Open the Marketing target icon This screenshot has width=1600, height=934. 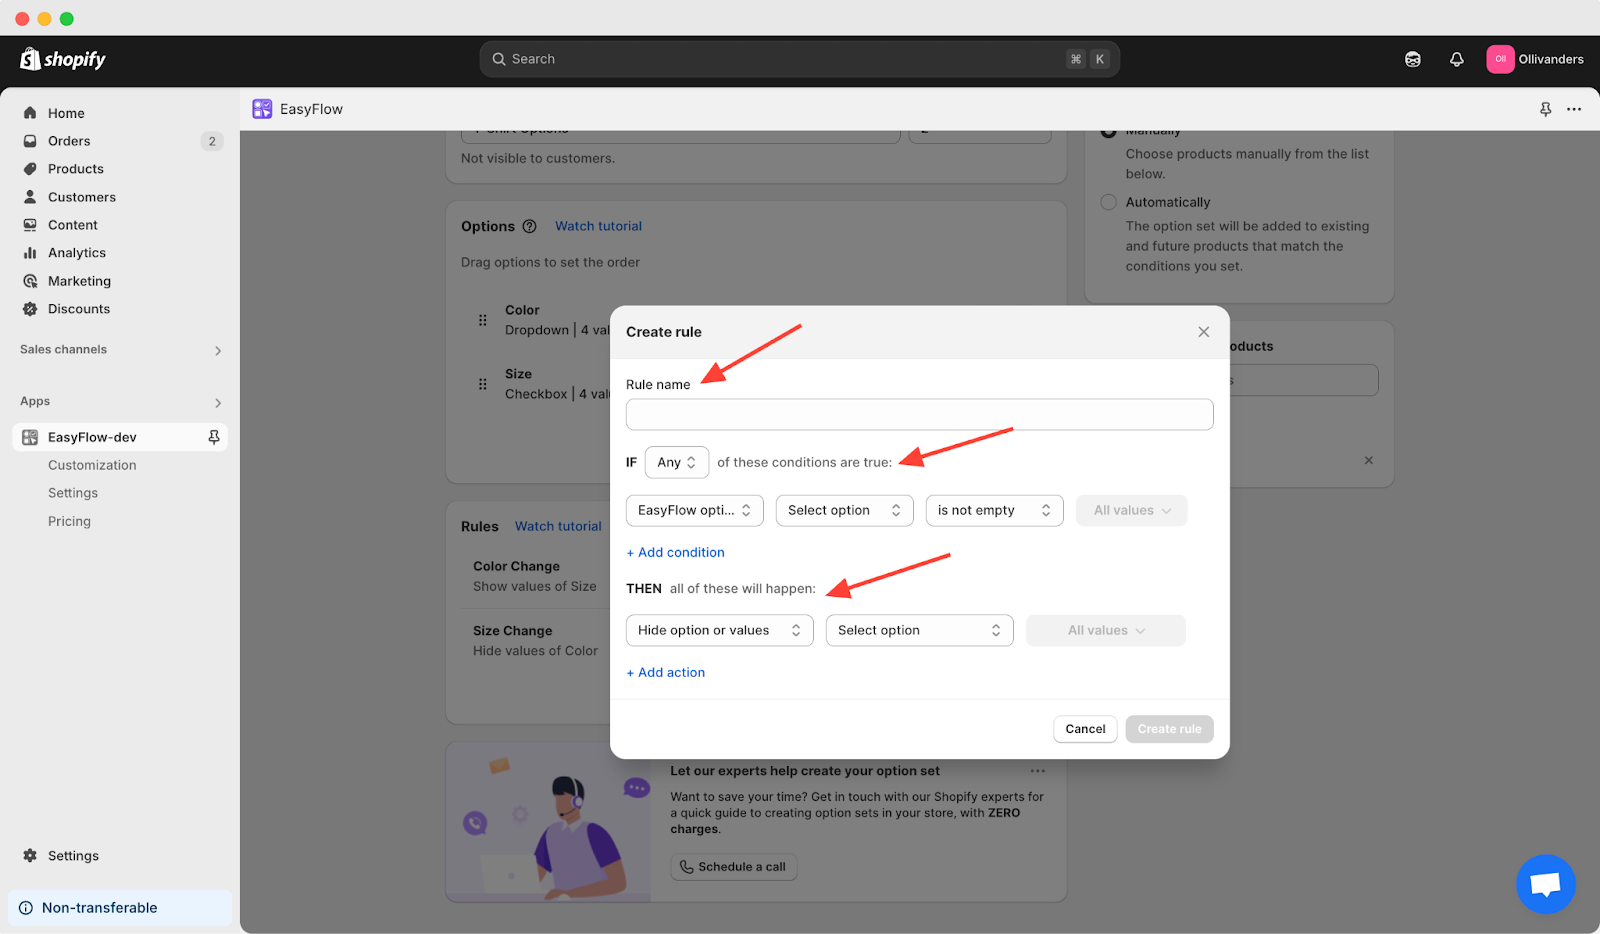tap(30, 281)
